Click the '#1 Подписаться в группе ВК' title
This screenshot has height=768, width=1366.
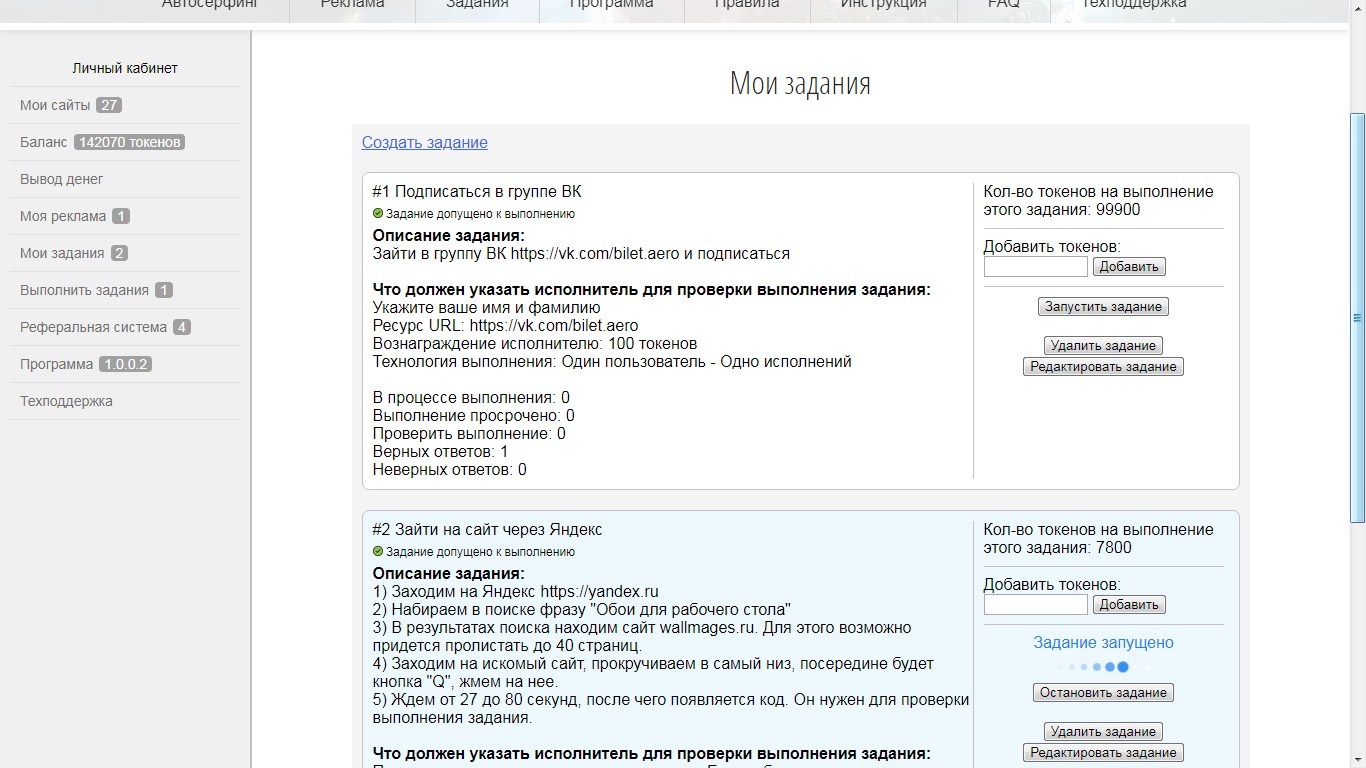477,191
